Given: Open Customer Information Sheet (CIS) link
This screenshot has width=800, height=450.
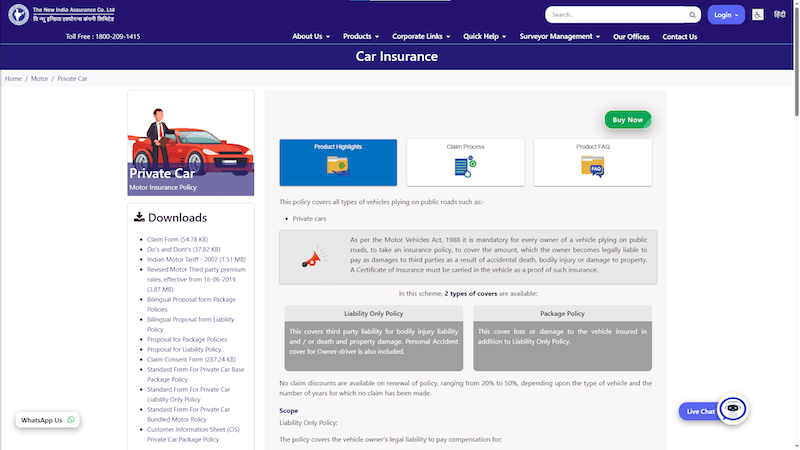Looking at the screenshot, I should click(x=193, y=434).
